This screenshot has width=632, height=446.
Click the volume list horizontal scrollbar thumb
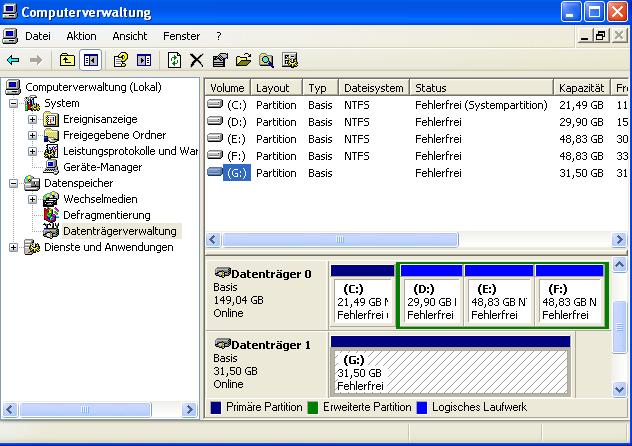340,240
